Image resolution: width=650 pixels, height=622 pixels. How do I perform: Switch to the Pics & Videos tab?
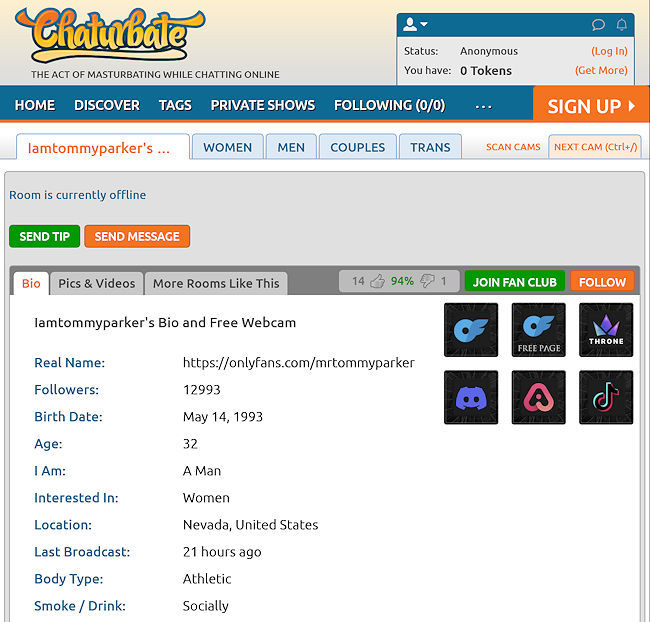coord(96,283)
